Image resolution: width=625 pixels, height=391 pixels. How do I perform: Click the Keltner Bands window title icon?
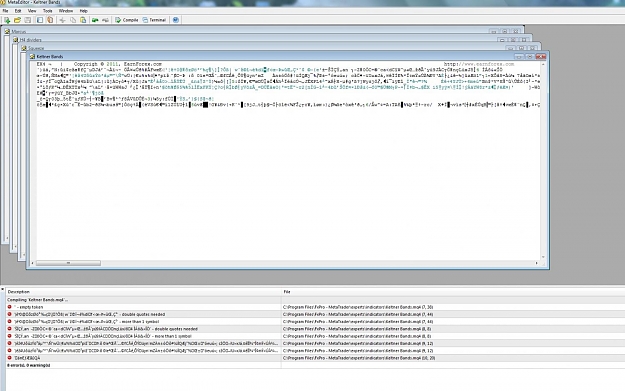pos(32,57)
